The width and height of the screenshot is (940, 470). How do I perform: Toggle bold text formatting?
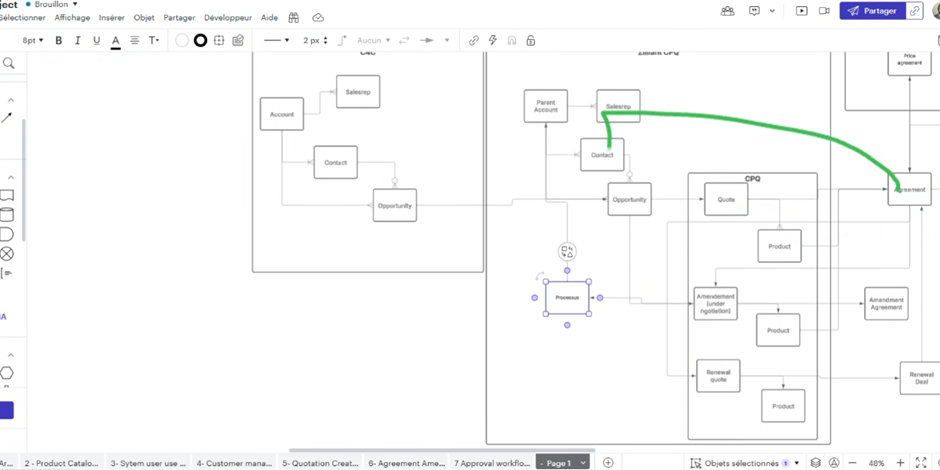click(x=58, y=41)
